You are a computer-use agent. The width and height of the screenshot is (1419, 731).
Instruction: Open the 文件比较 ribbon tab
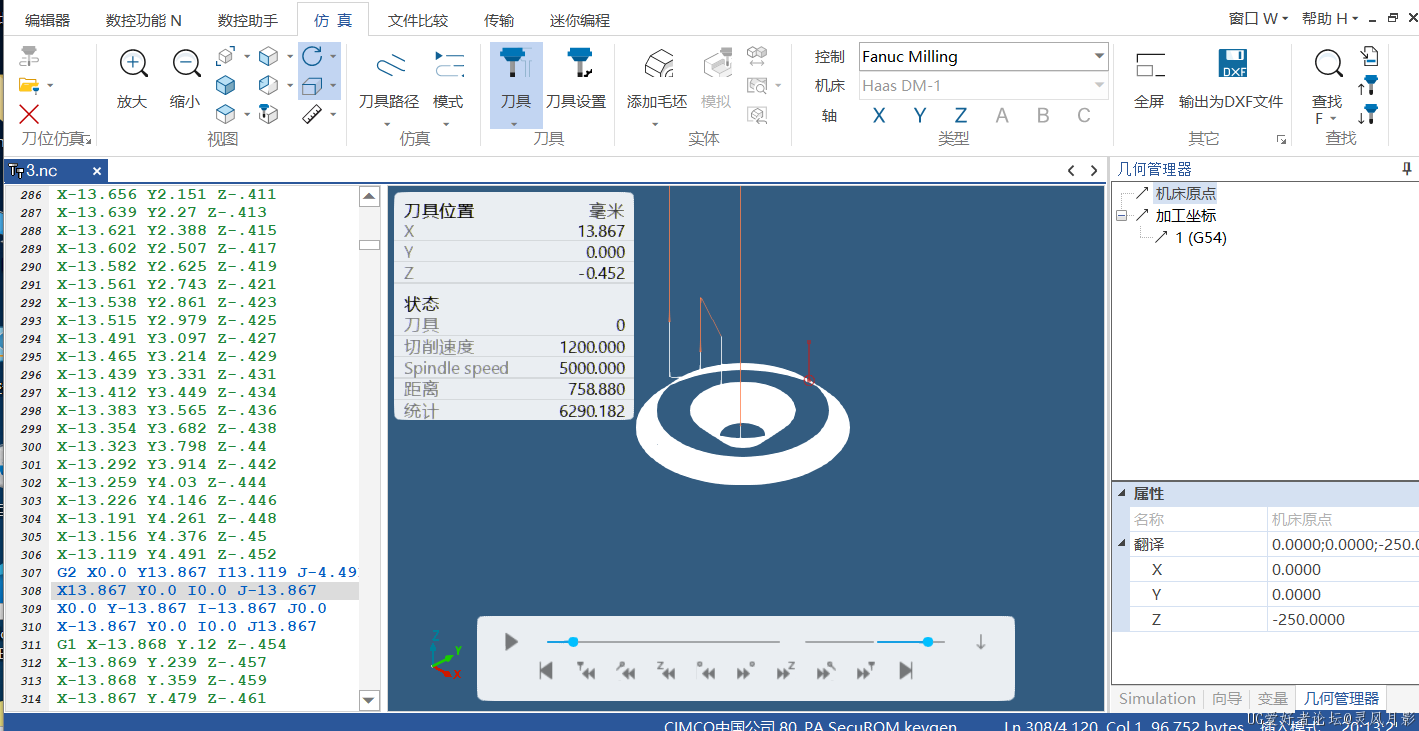[x=418, y=20]
